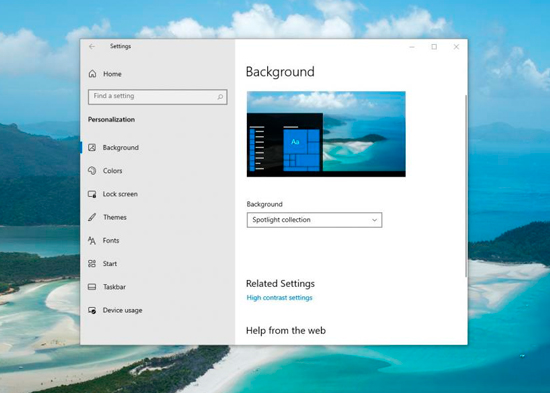Focus the Find a setting field

click(x=157, y=96)
